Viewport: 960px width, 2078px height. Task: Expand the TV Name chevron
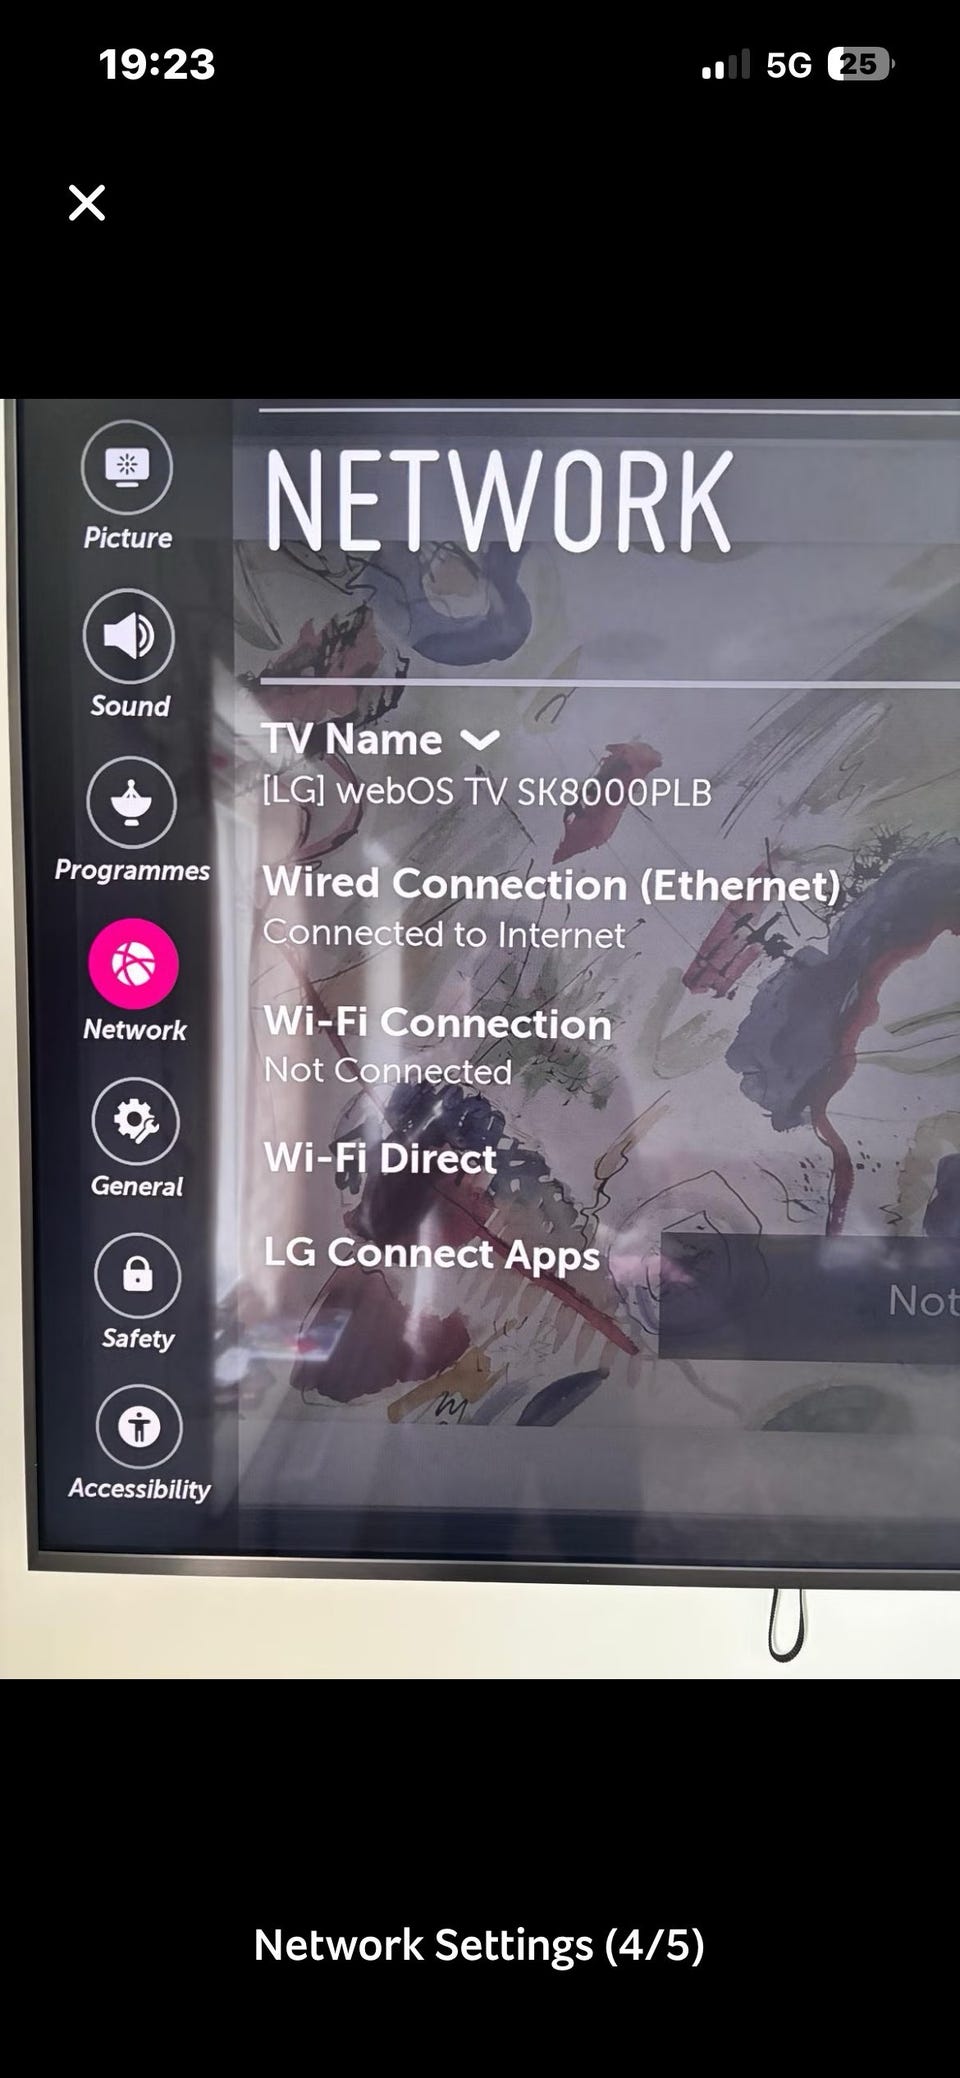(480, 740)
